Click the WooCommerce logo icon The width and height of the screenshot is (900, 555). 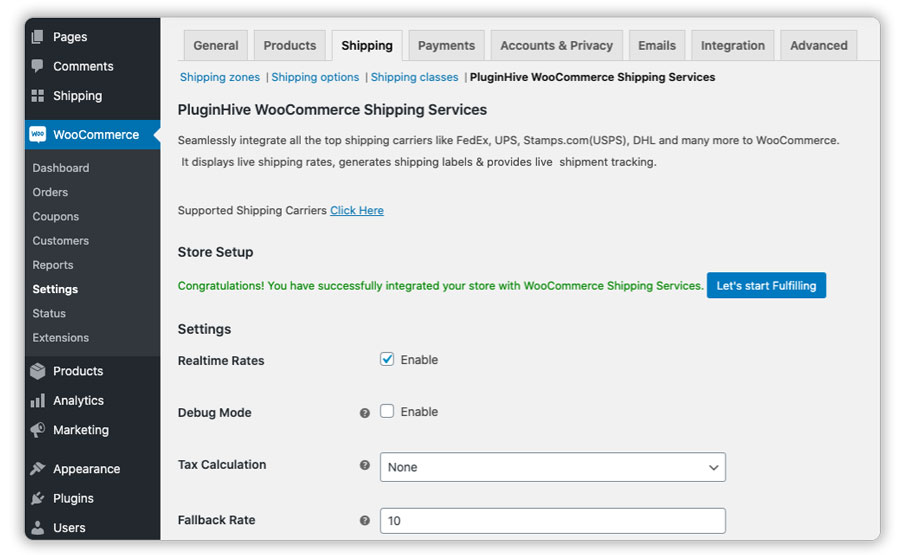click(38, 134)
